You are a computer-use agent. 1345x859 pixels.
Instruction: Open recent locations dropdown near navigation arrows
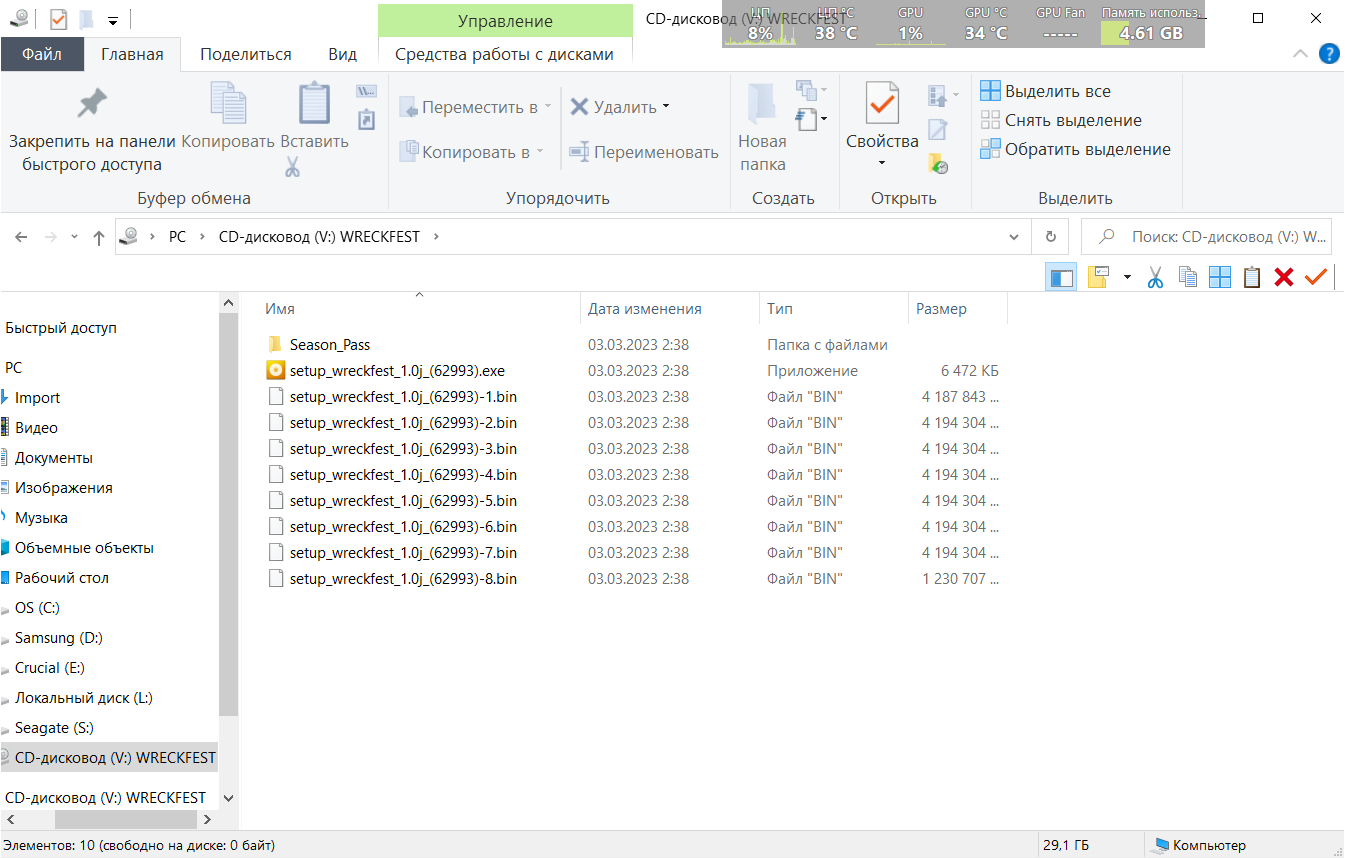click(x=74, y=237)
